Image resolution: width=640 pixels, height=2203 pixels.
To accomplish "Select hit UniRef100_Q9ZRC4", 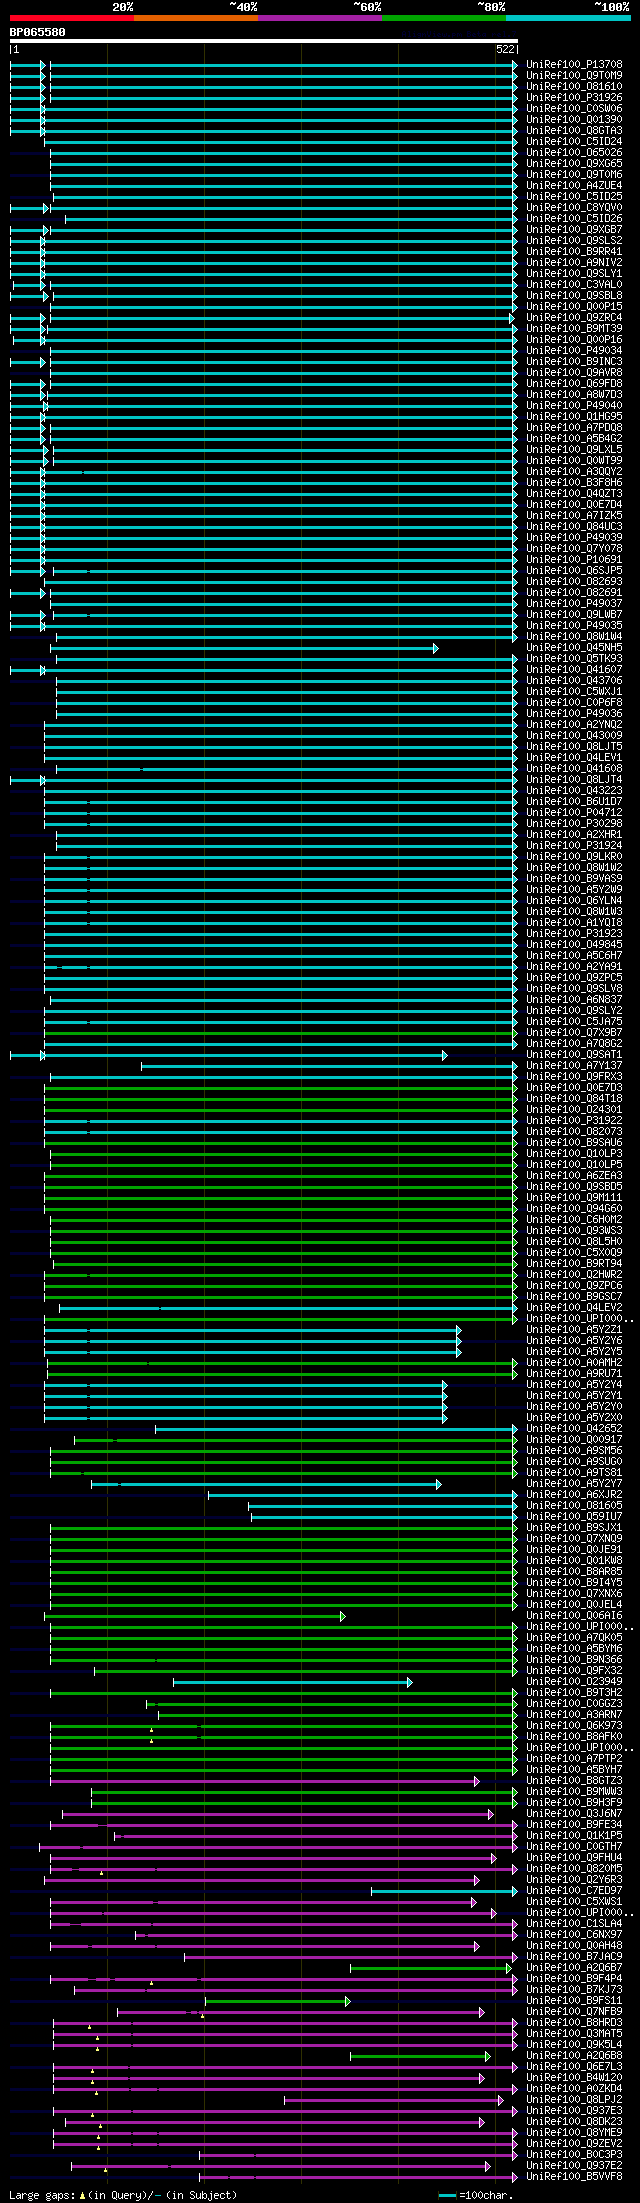I will 574,318.
